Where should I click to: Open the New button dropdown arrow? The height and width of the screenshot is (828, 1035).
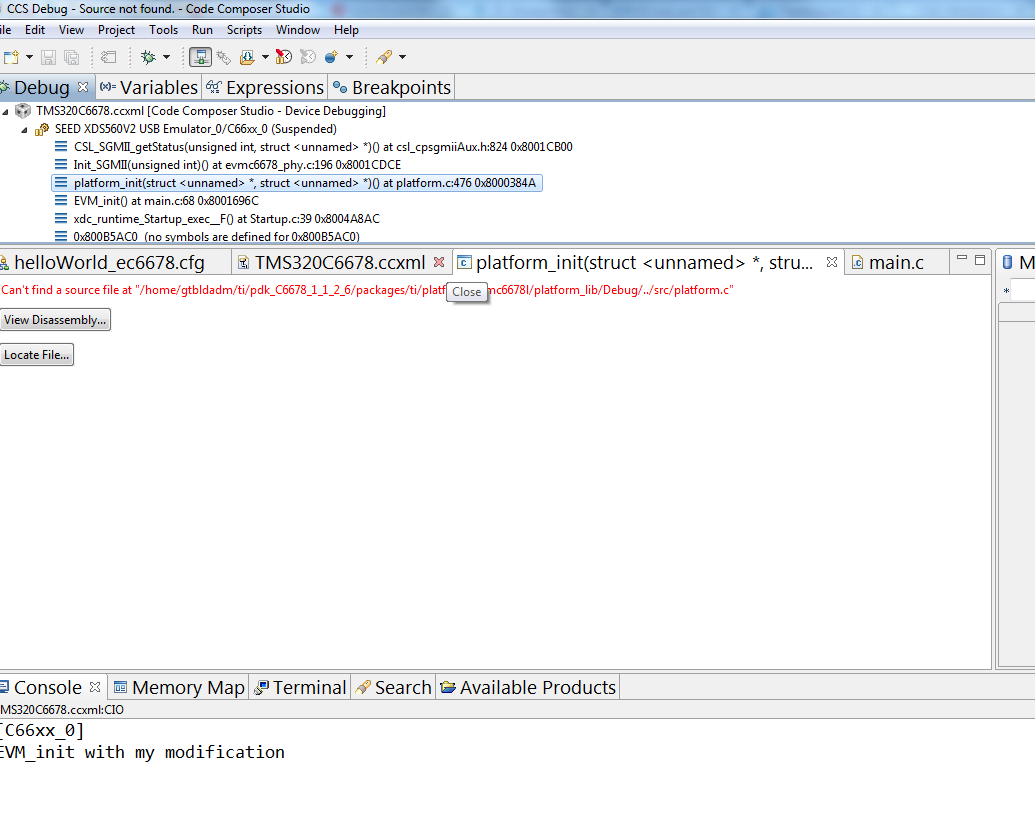pos(28,57)
